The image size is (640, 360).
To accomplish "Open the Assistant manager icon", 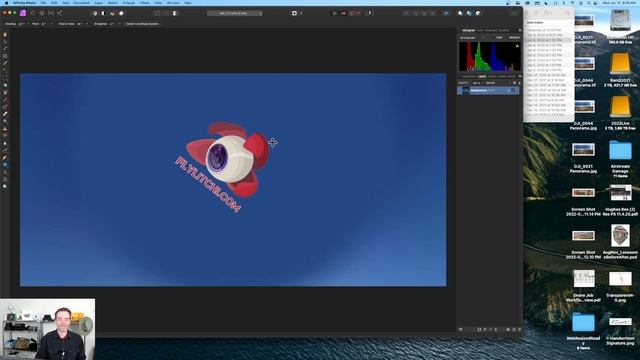I will pyautogui.click(x=370, y=13).
